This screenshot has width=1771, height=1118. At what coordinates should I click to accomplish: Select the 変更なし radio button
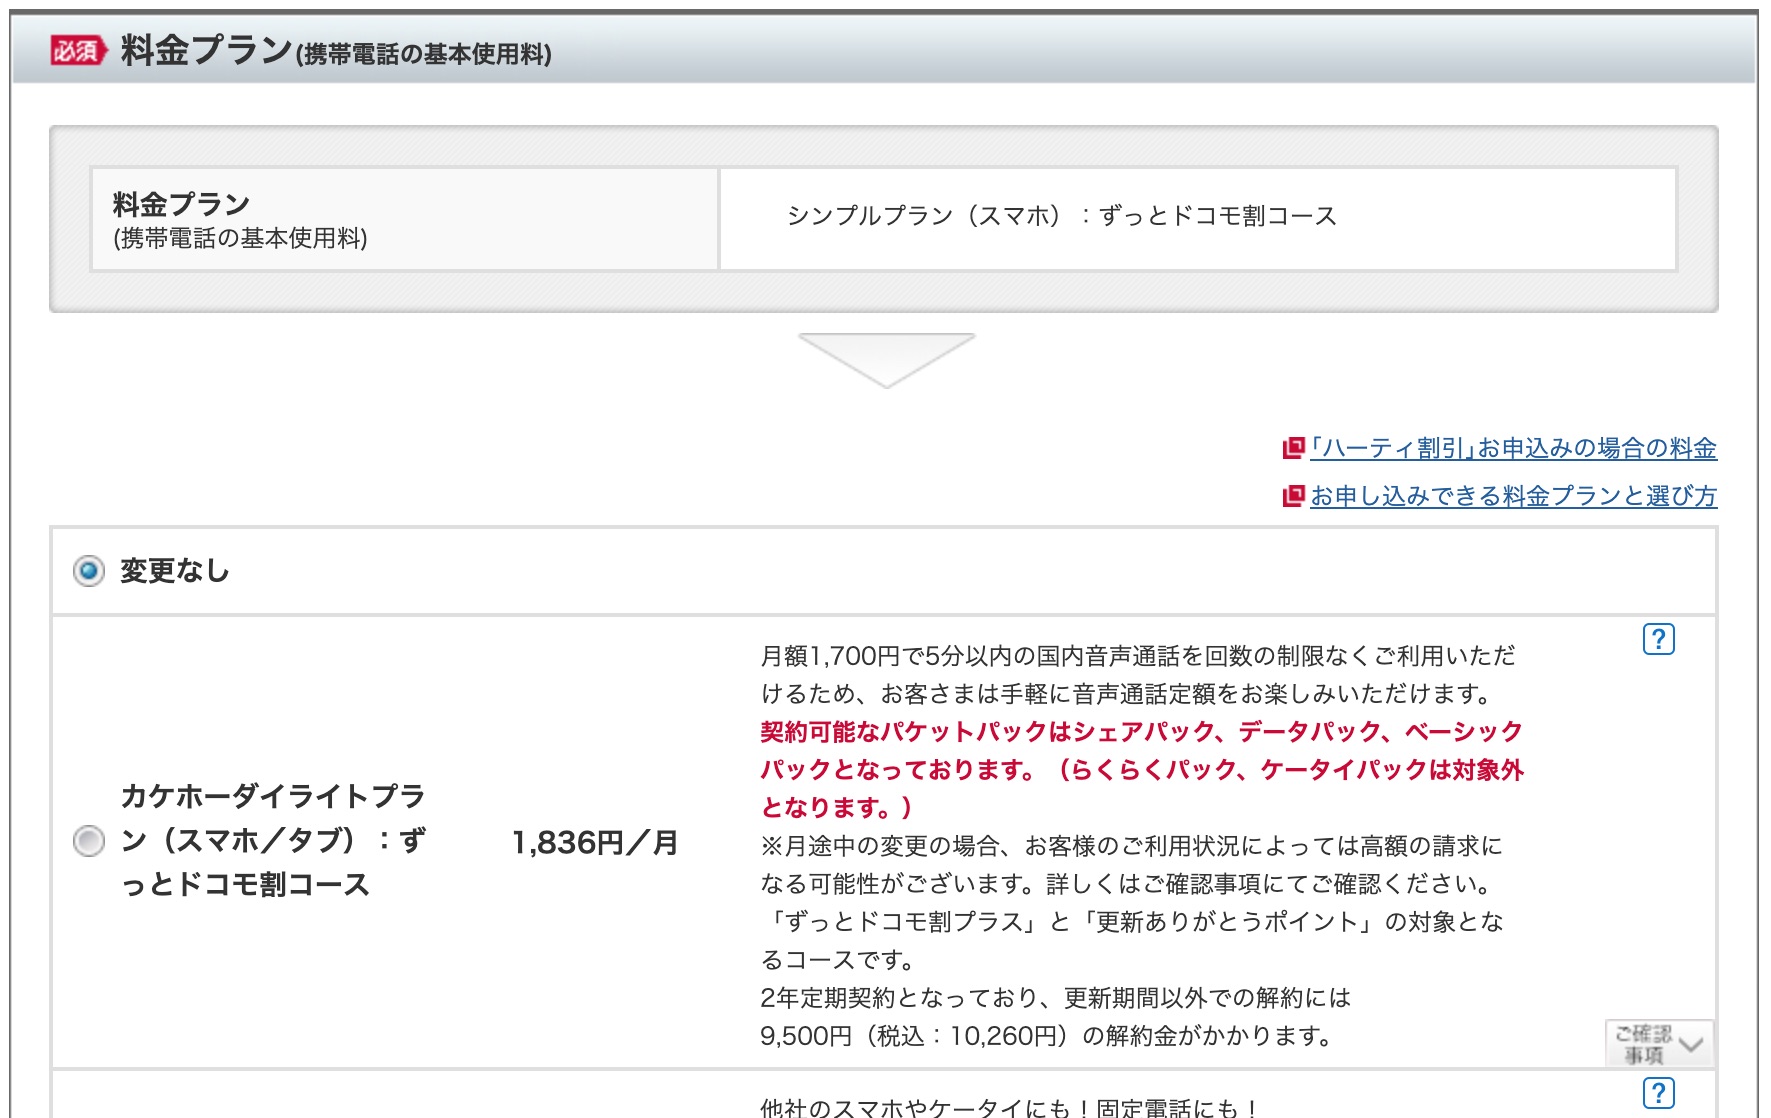click(89, 571)
